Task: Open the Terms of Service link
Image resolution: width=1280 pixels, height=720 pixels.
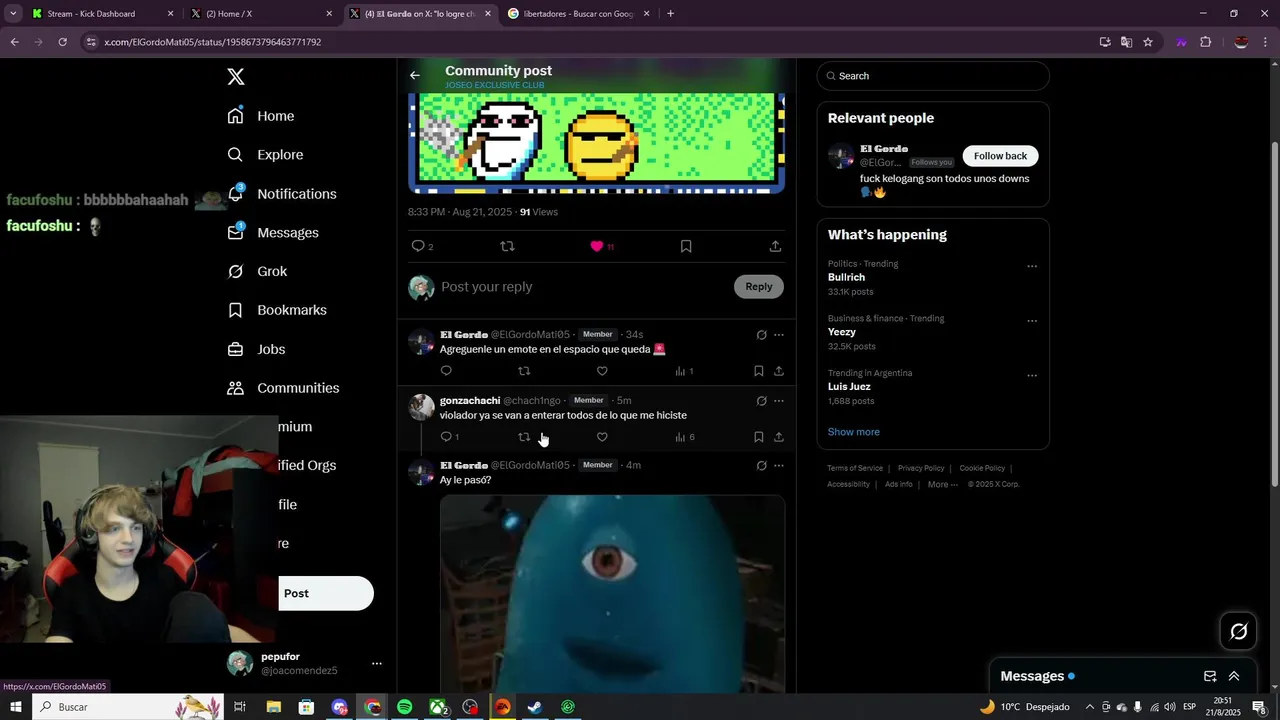Action: pos(855,468)
